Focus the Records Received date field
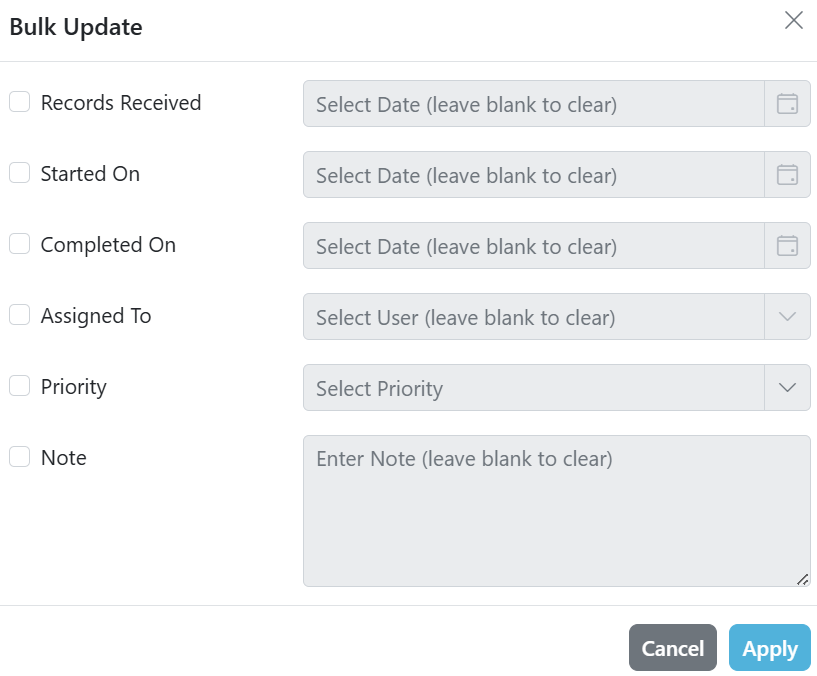 [x=534, y=103]
